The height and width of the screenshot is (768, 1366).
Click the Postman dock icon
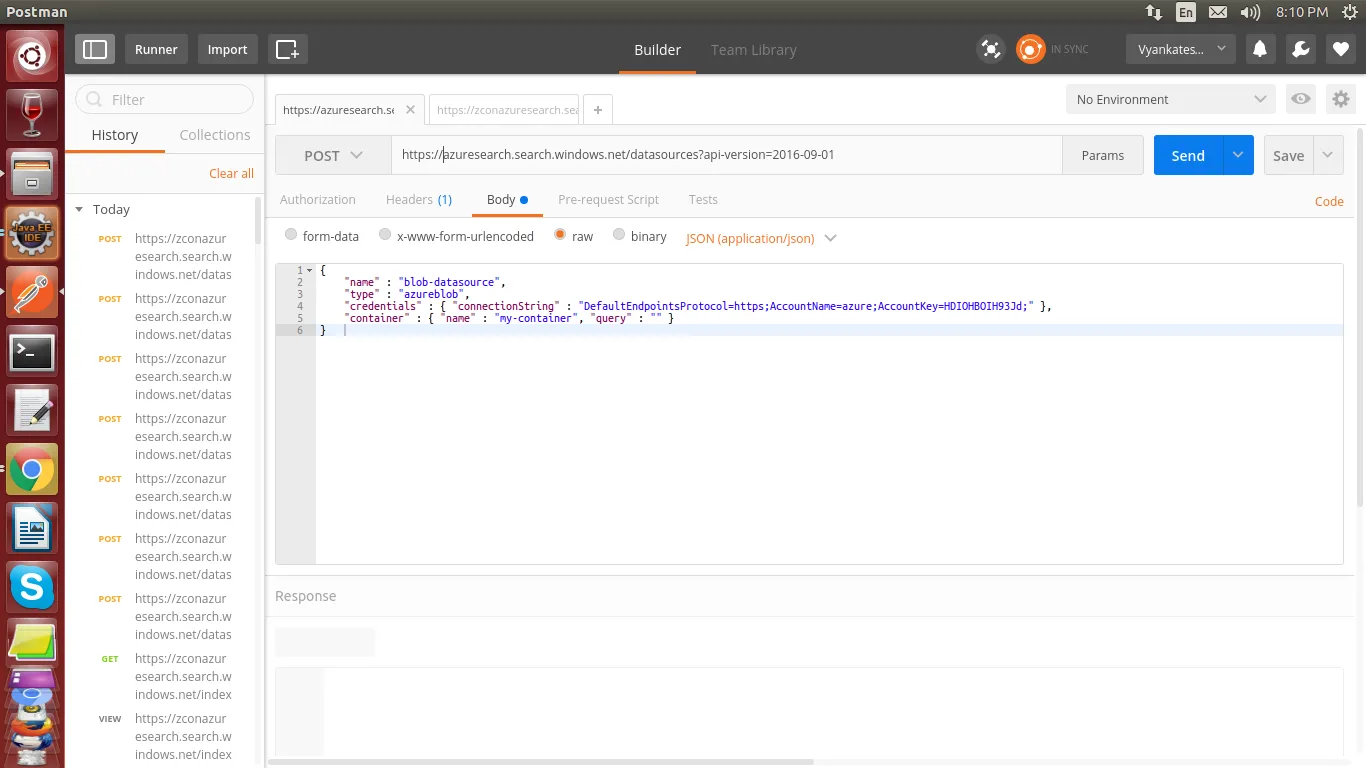click(x=32, y=291)
